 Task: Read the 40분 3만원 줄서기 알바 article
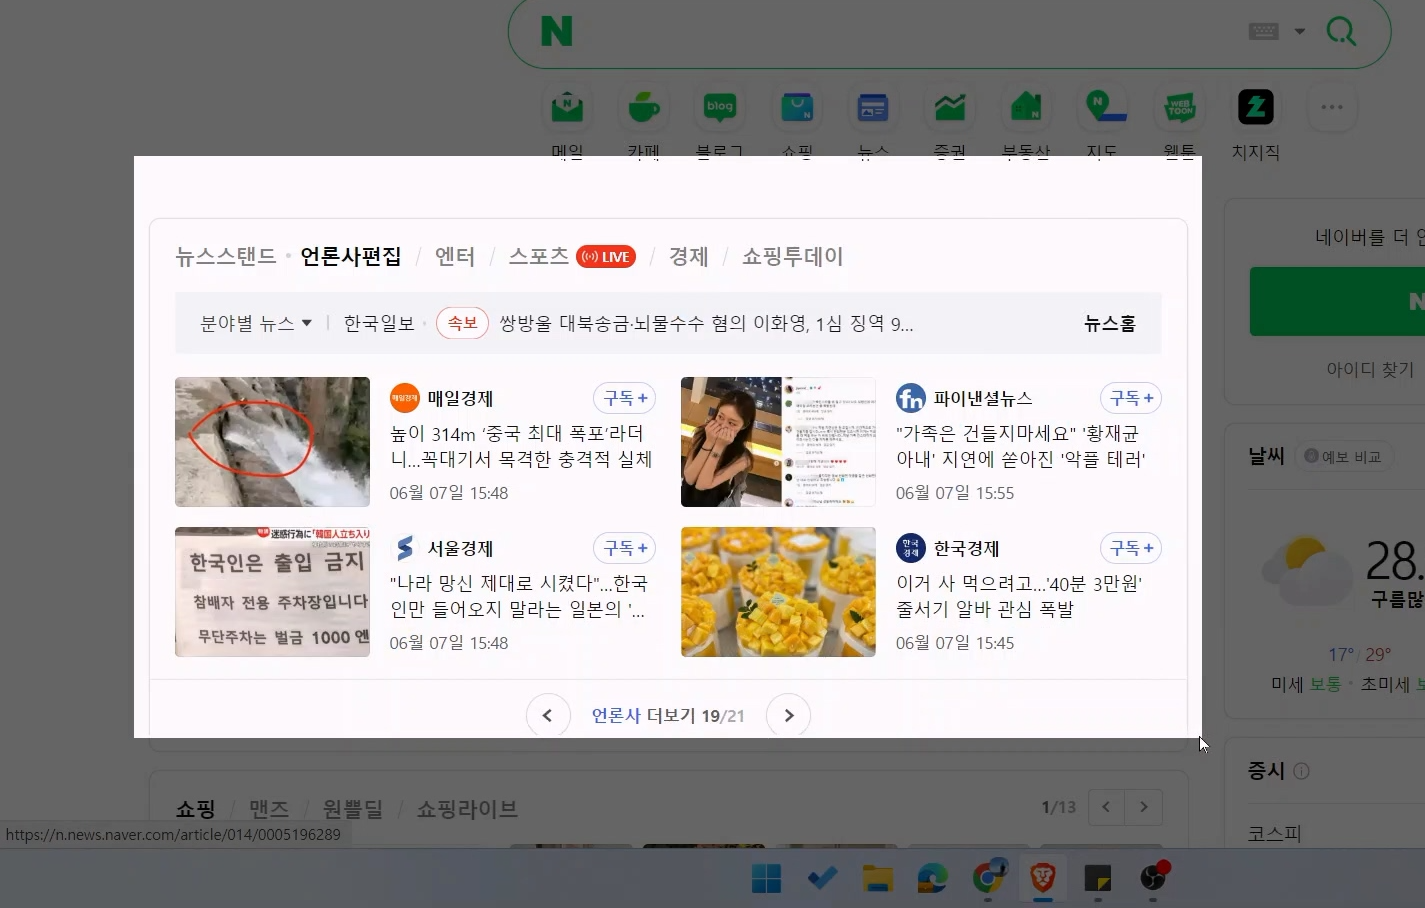coord(1019,596)
